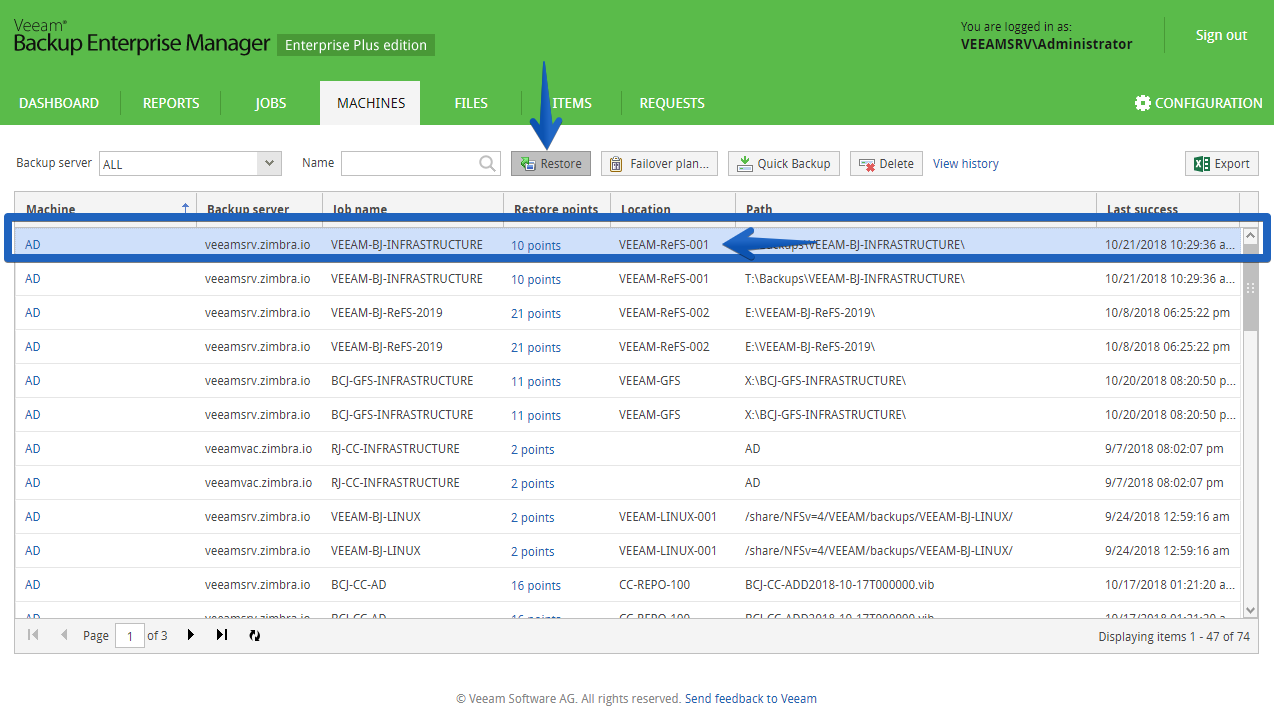Viewport: 1276px width, 715px height.
Task: Sign out of Enterprise Manager
Action: pyautogui.click(x=1221, y=35)
